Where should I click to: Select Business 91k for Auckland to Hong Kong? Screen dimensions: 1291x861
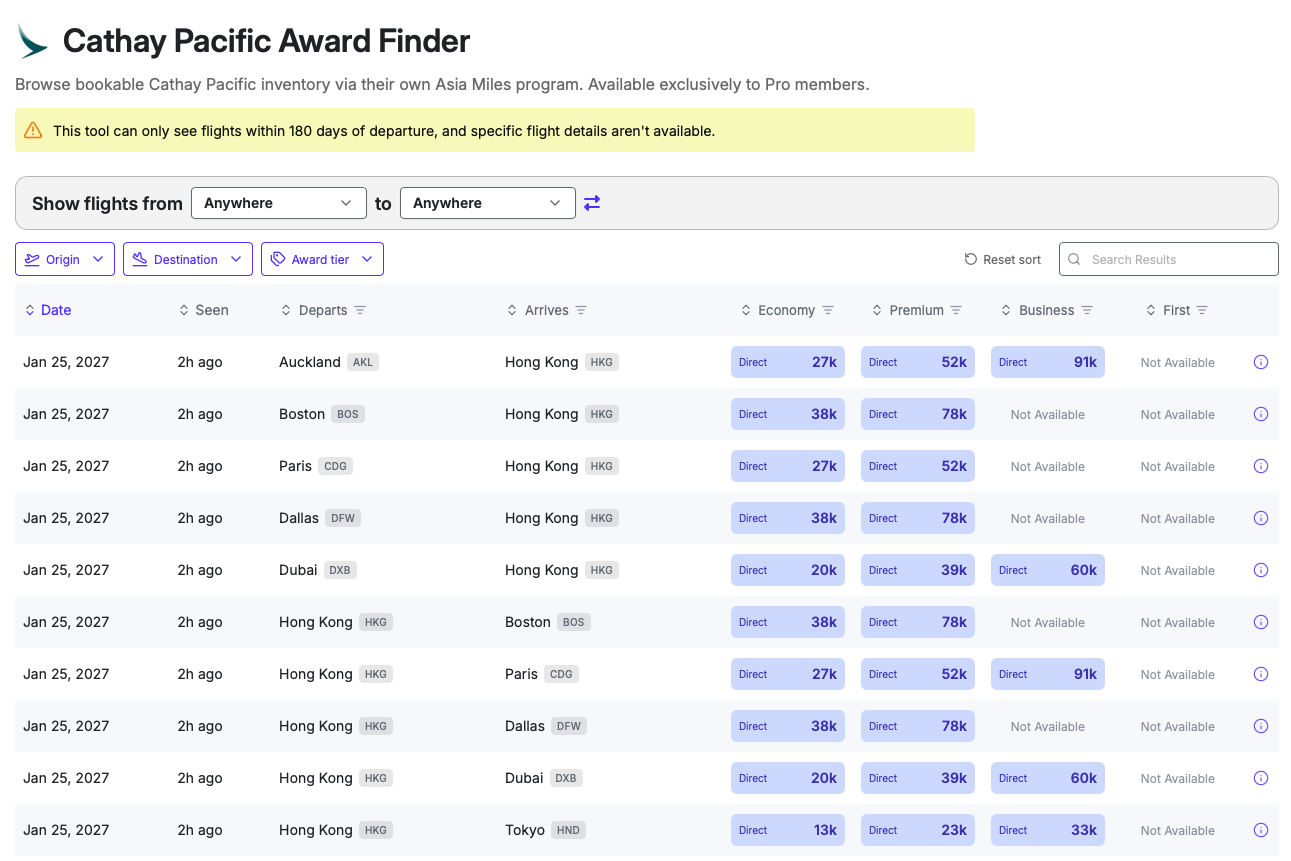pos(1048,362)
